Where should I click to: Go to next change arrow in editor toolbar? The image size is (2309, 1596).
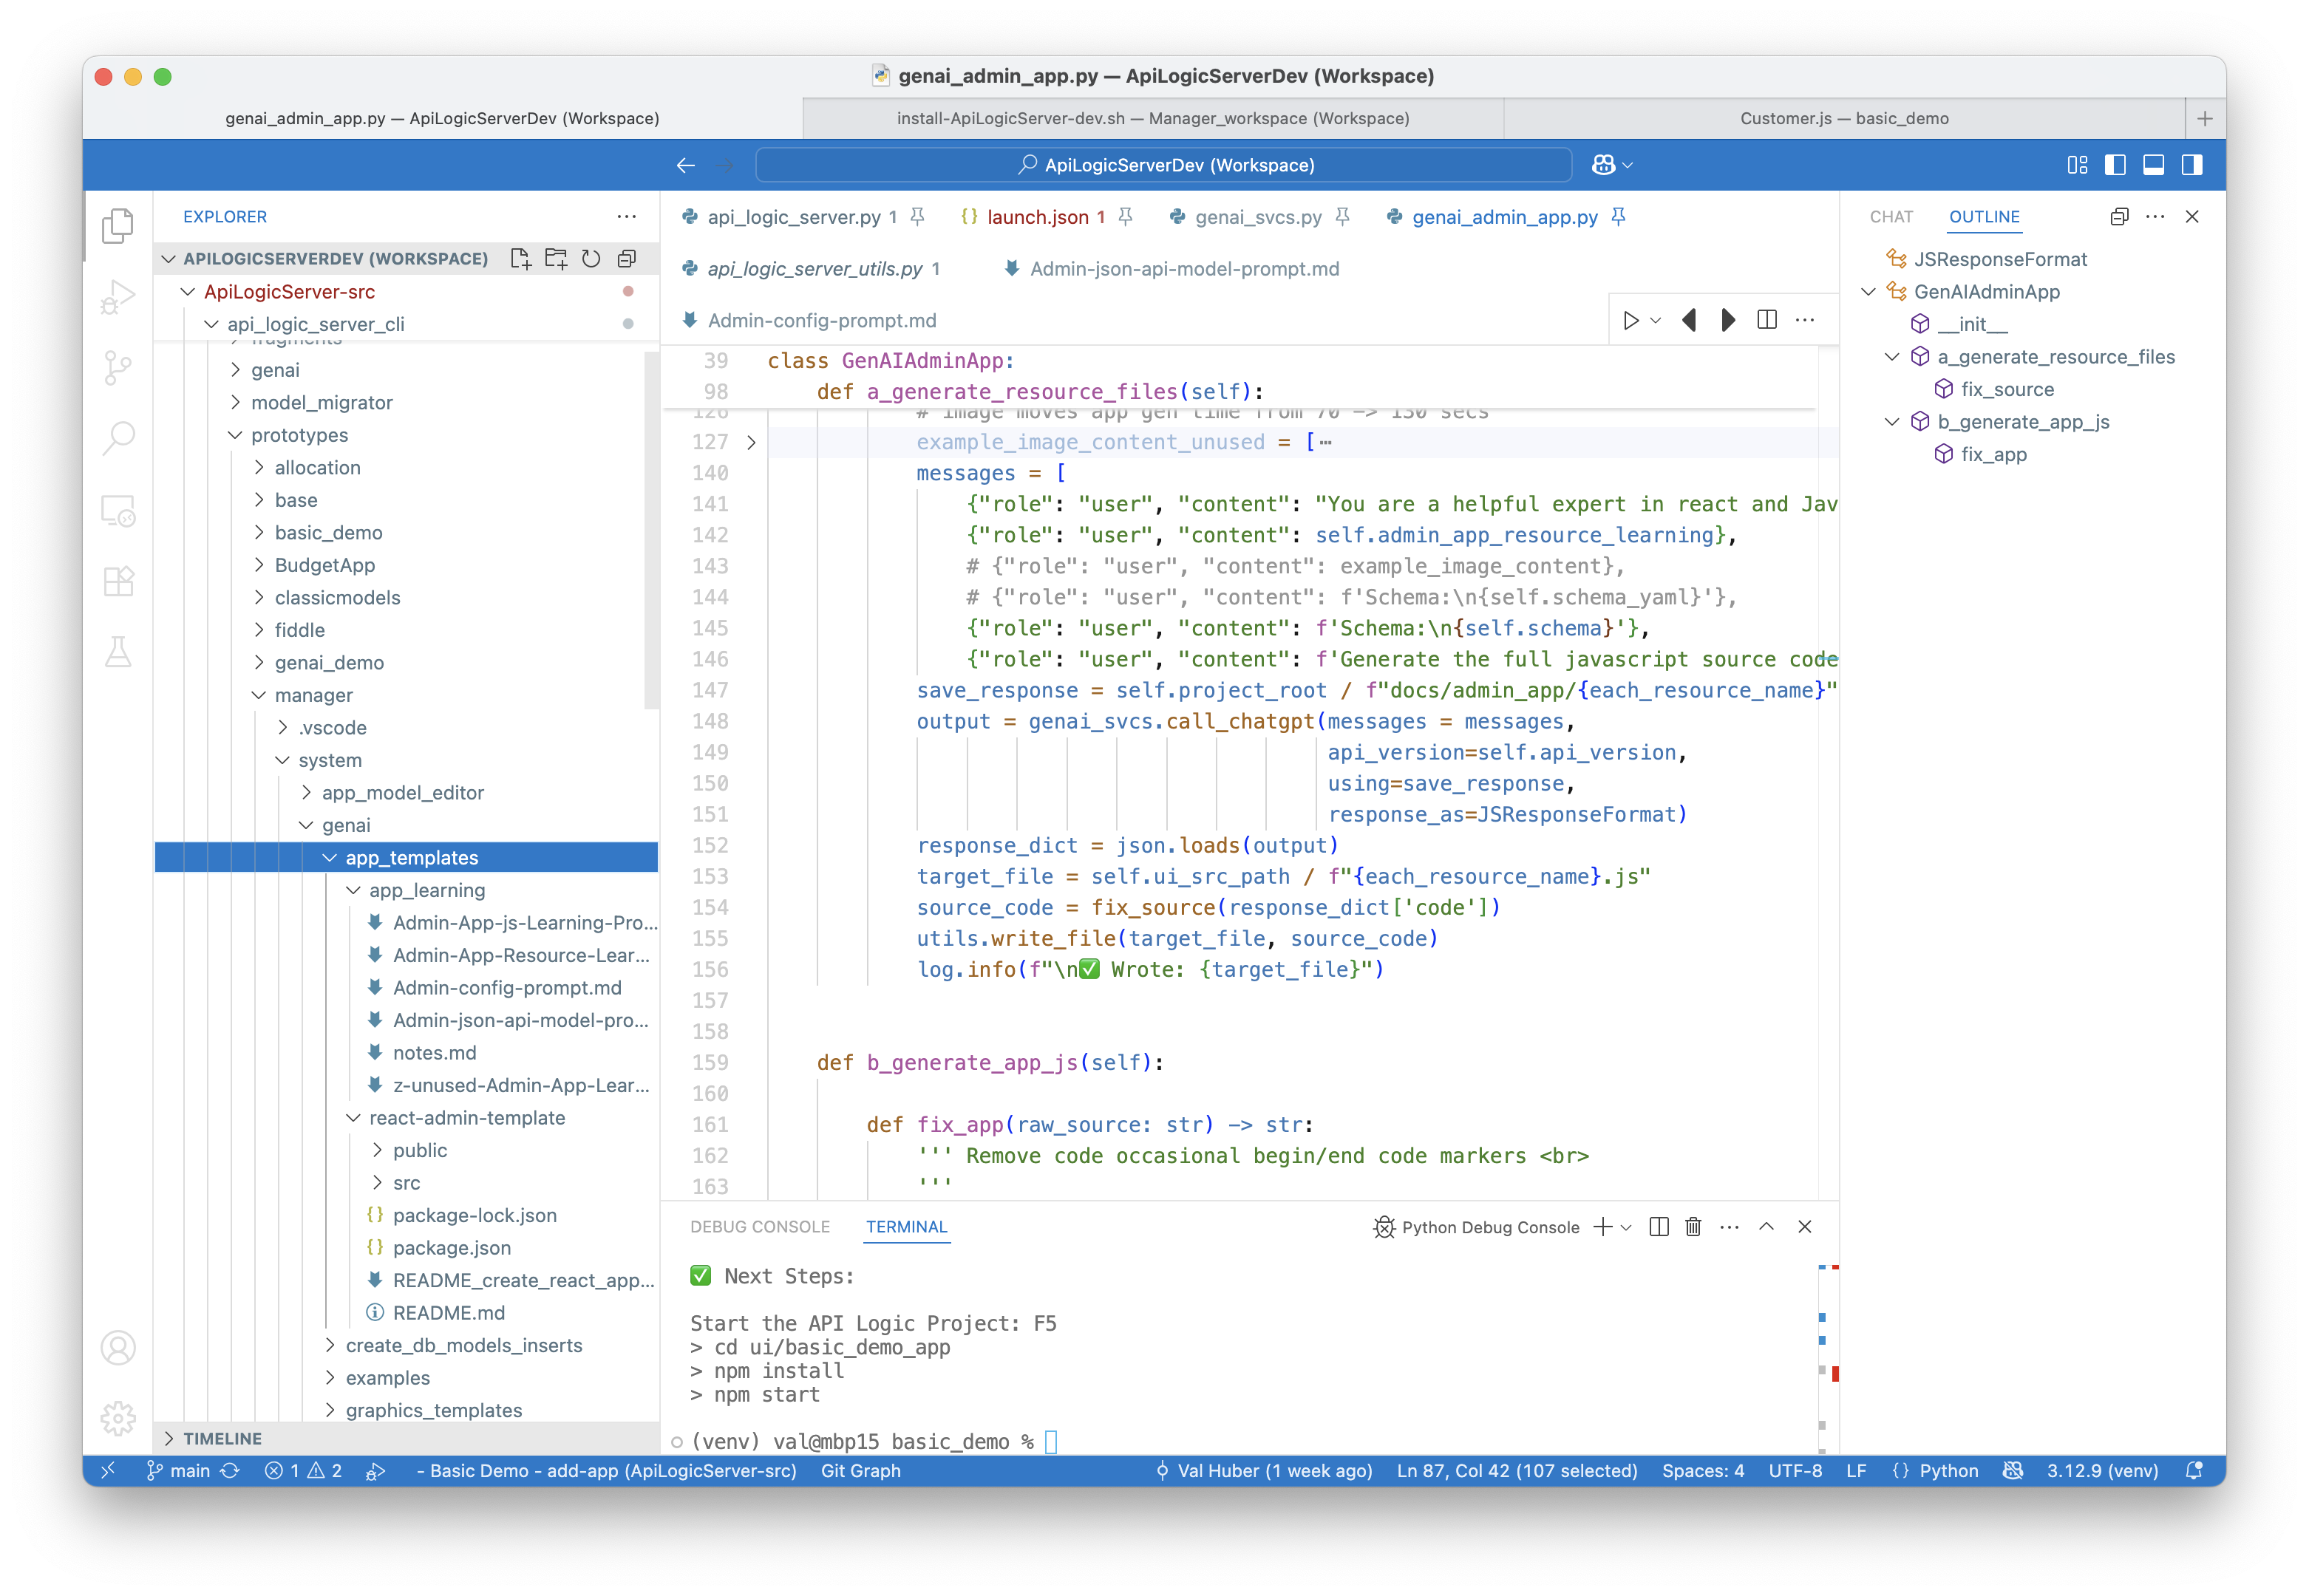1728,320
